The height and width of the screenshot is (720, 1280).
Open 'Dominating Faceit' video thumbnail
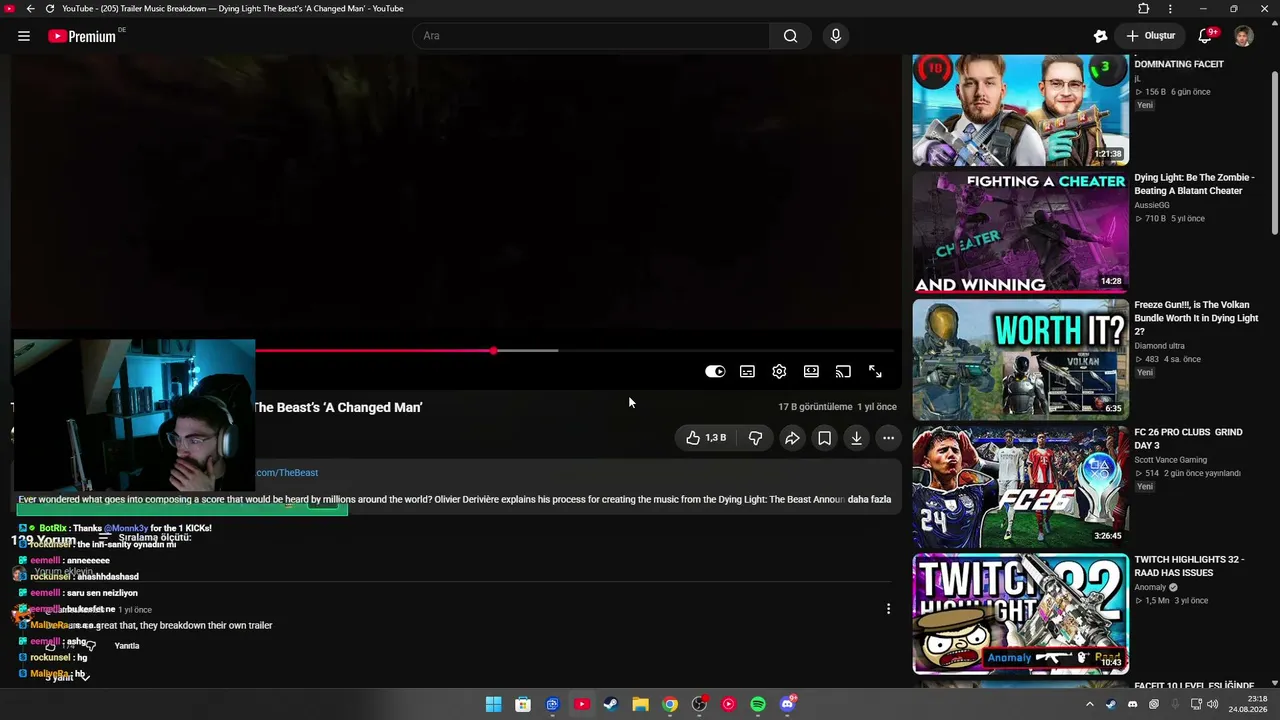(x=1020, y=110)
